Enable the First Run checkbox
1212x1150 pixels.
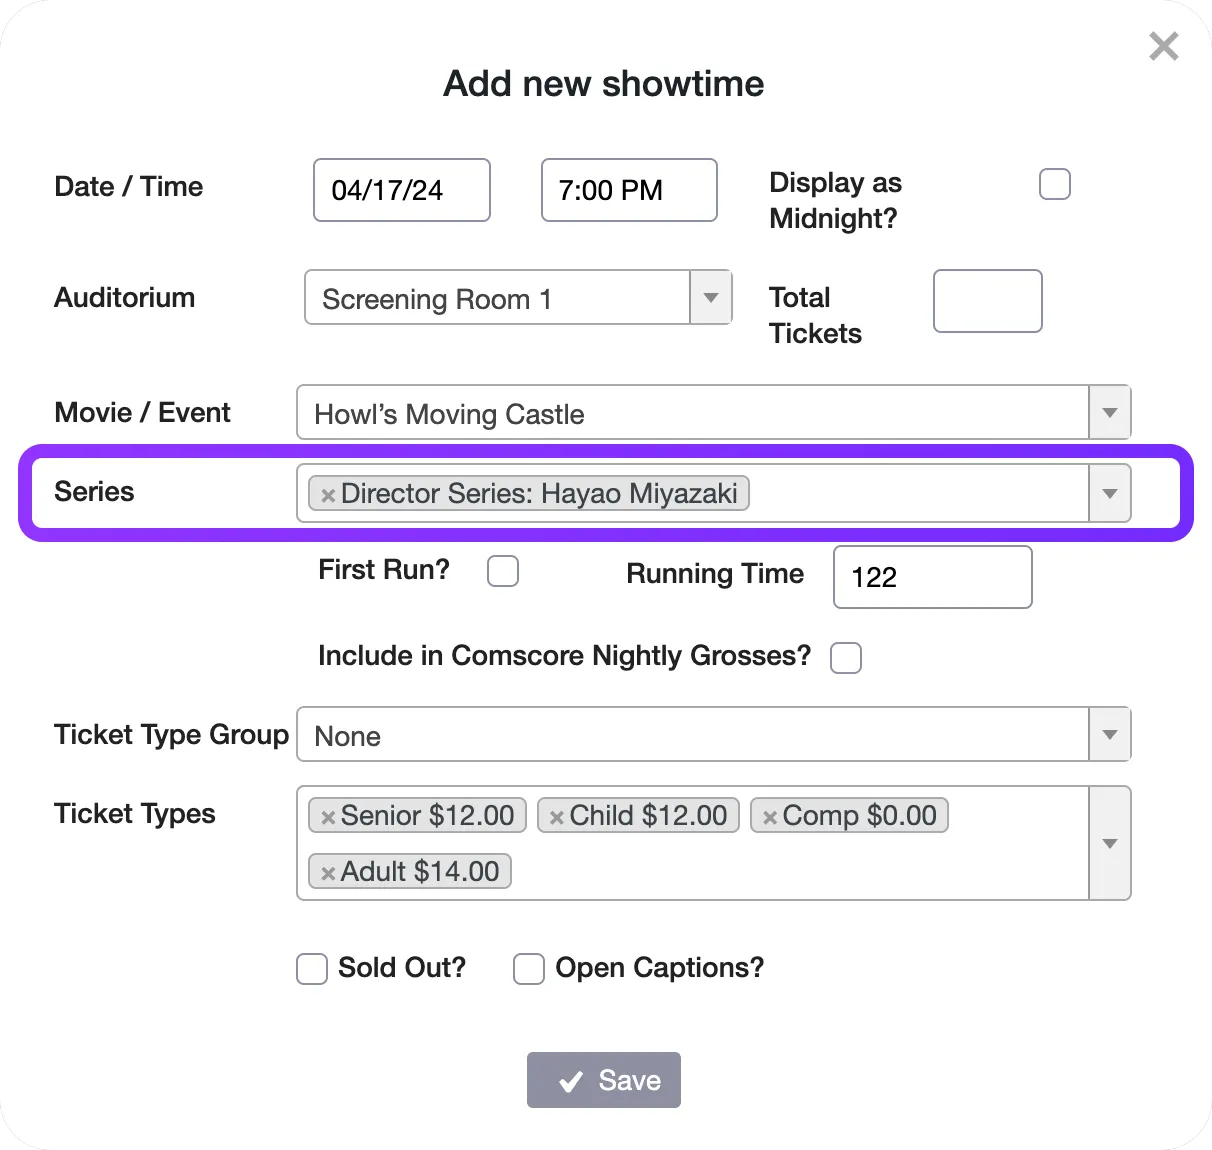[503, 571]
